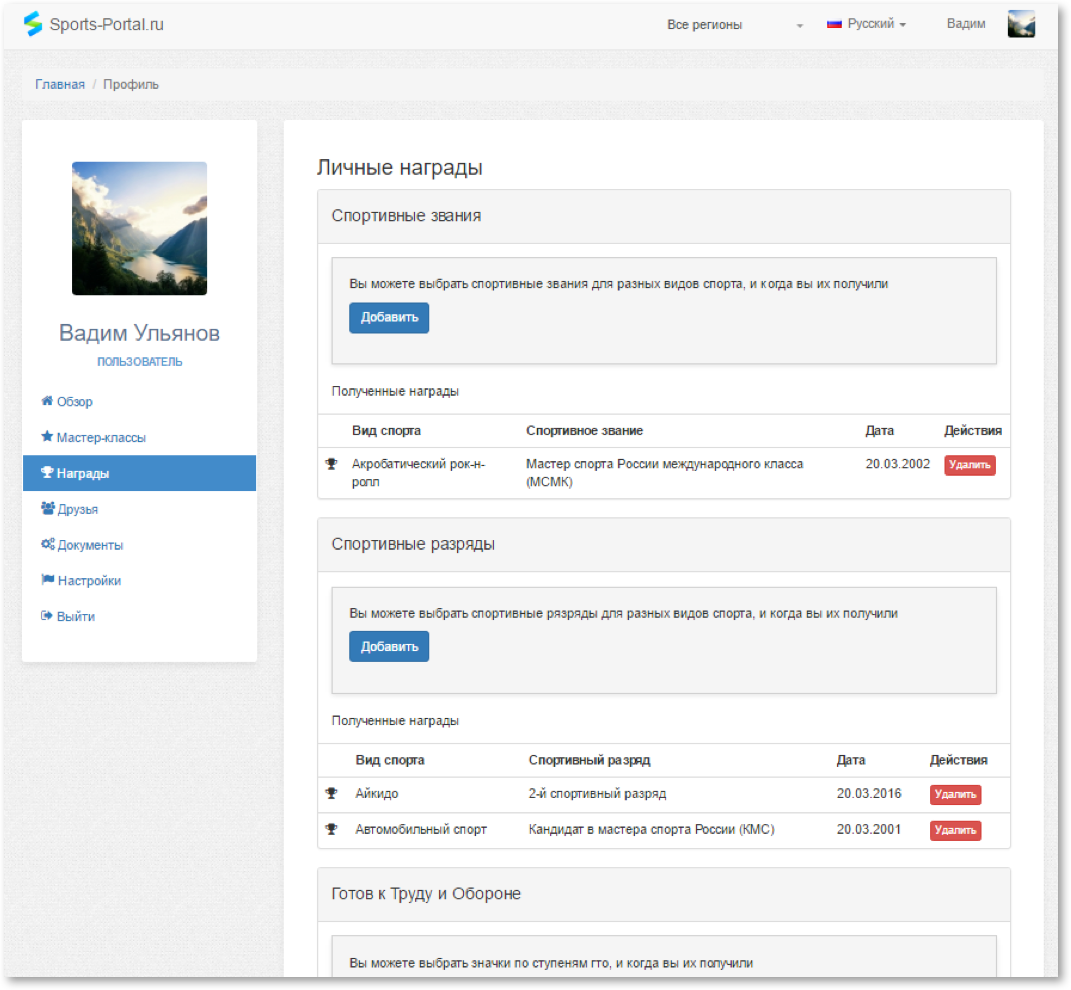This screenshot has width=1071, height=990.
Task: Click the people icon beside Друзья
Action: (x=48, y=508)
